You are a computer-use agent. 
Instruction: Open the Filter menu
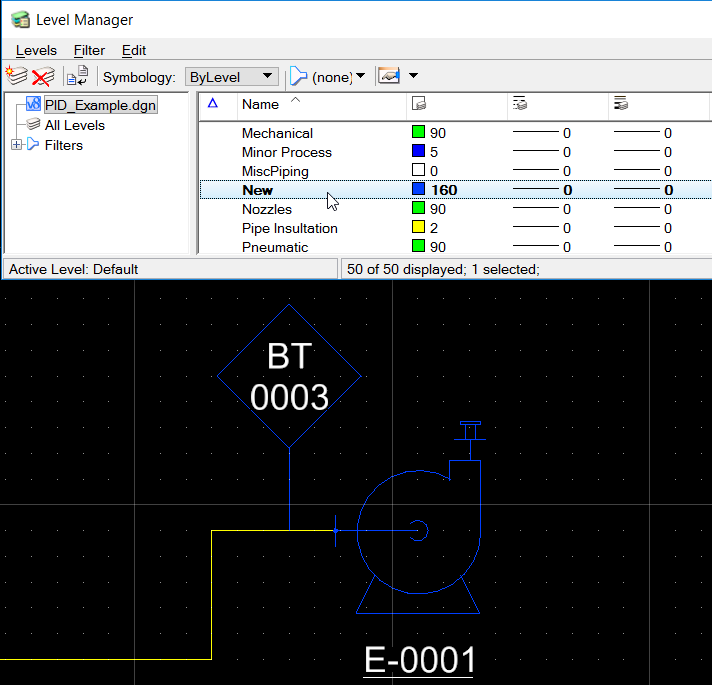tap(89, 50)
